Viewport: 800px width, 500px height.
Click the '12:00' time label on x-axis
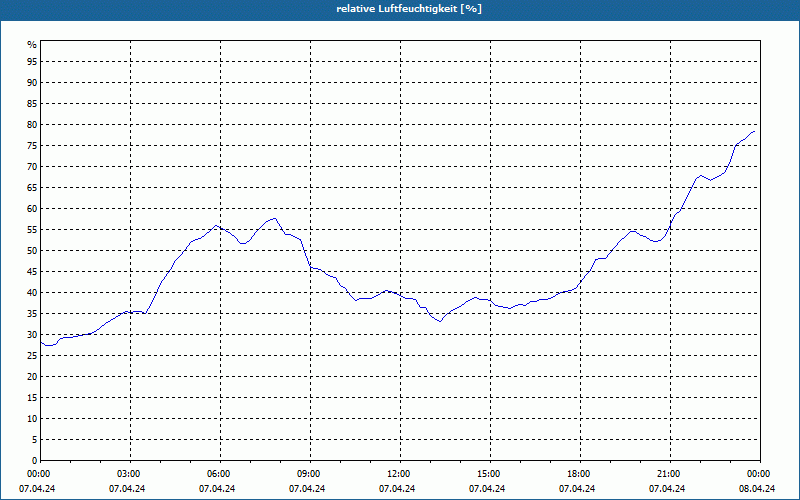397,474
